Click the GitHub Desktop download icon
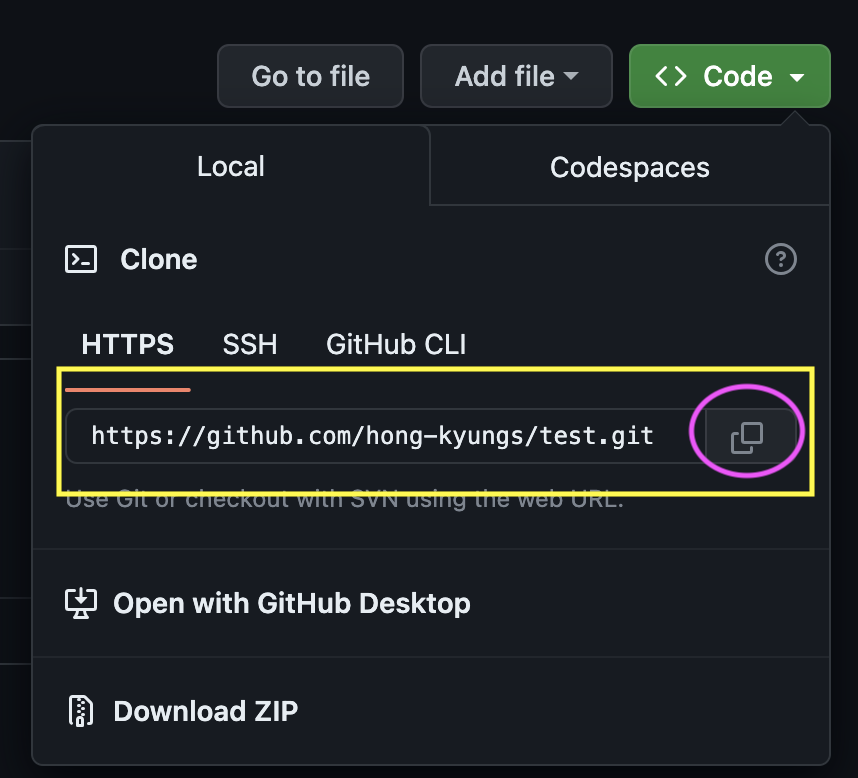This screenshot has height=778, width=858. tap(80, 603)
